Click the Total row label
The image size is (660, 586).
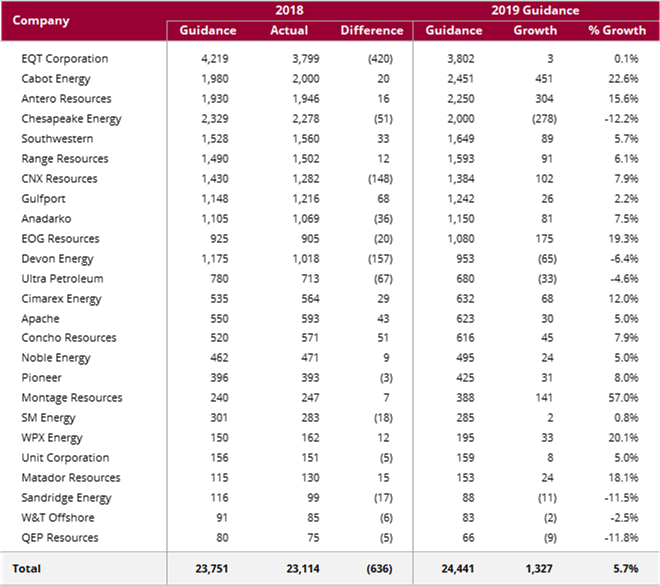click(27, 569)
